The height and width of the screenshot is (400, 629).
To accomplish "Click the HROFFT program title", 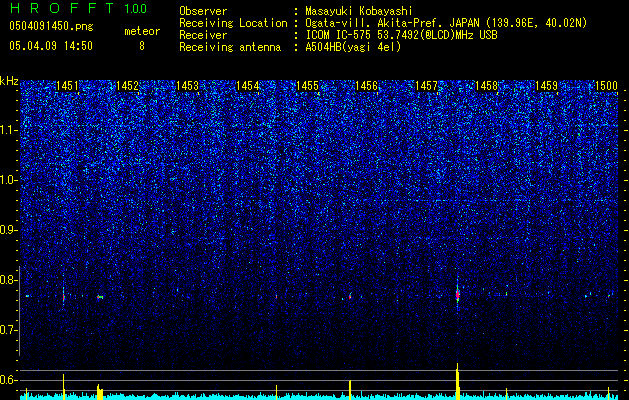I will pos(63,8).
